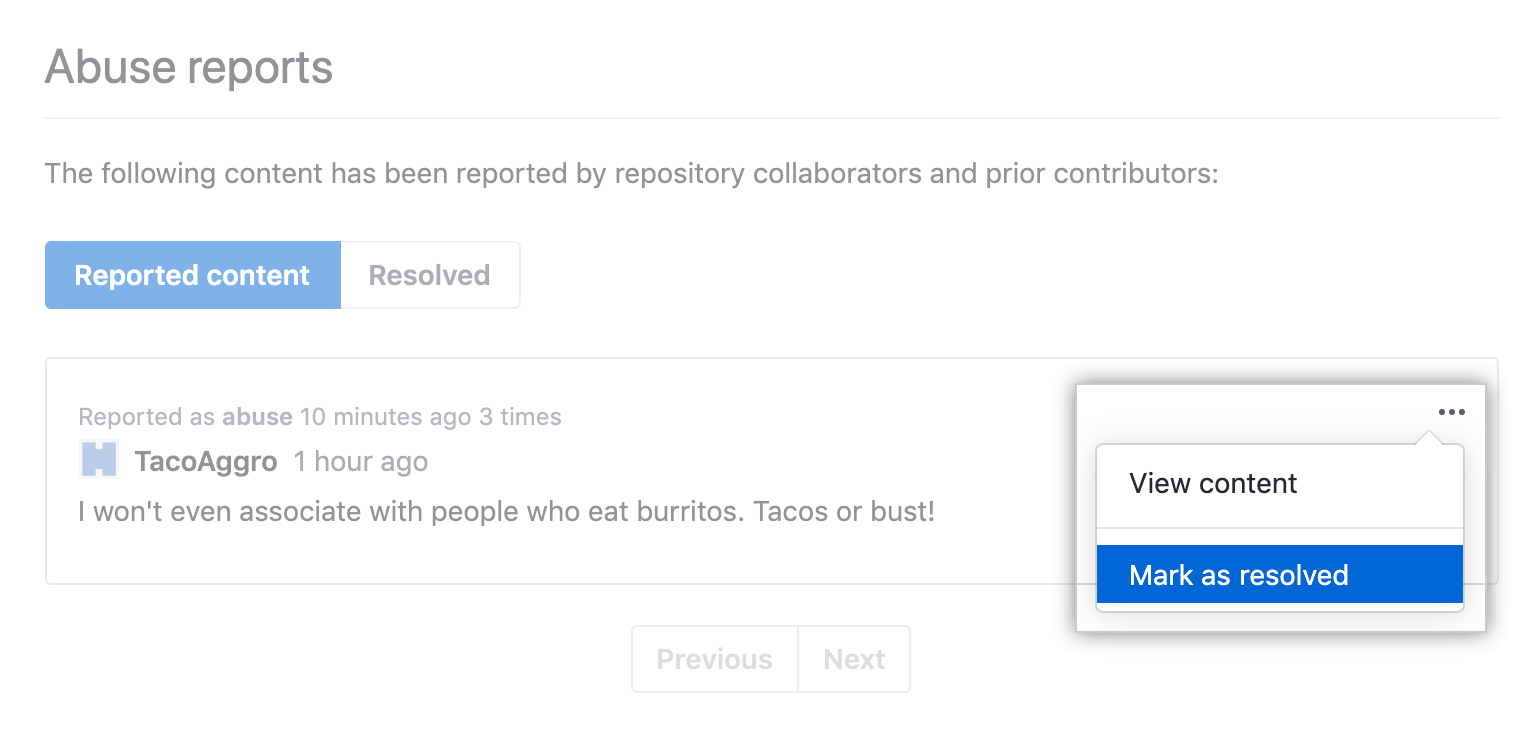Click the Abuse reports heading
Viewport: 1540px width, 734px height.
click(x=189, y=68)
